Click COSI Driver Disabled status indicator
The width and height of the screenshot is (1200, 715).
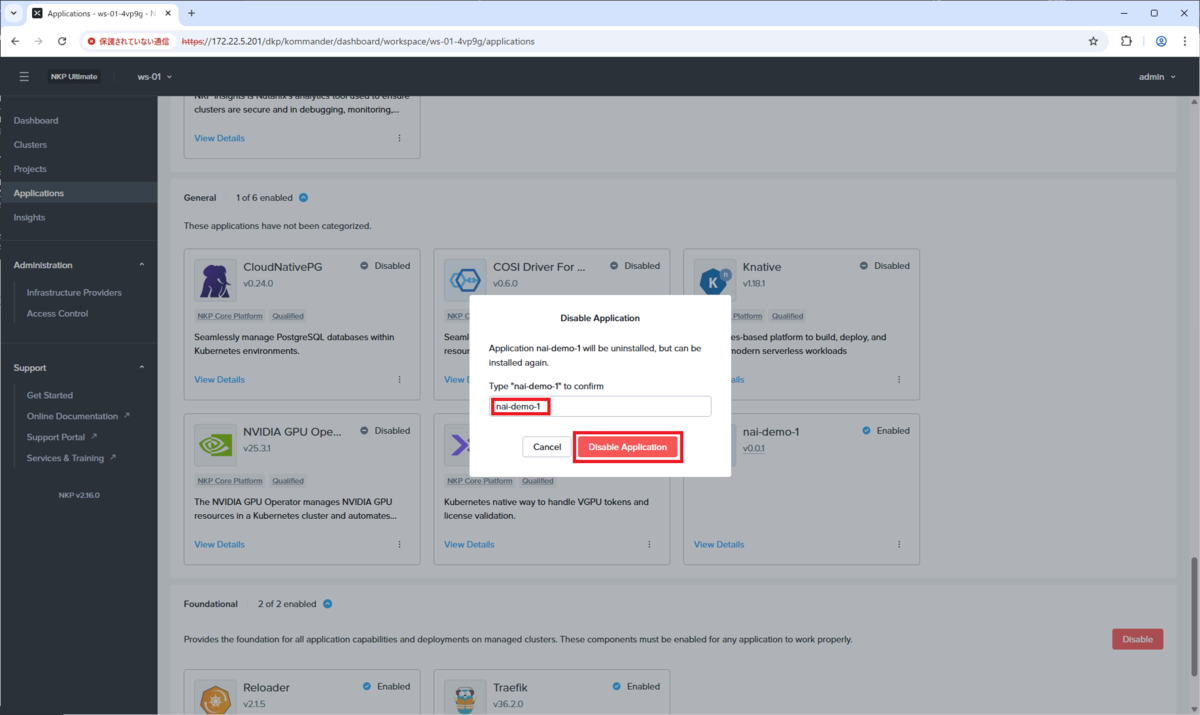click(635, 266)
